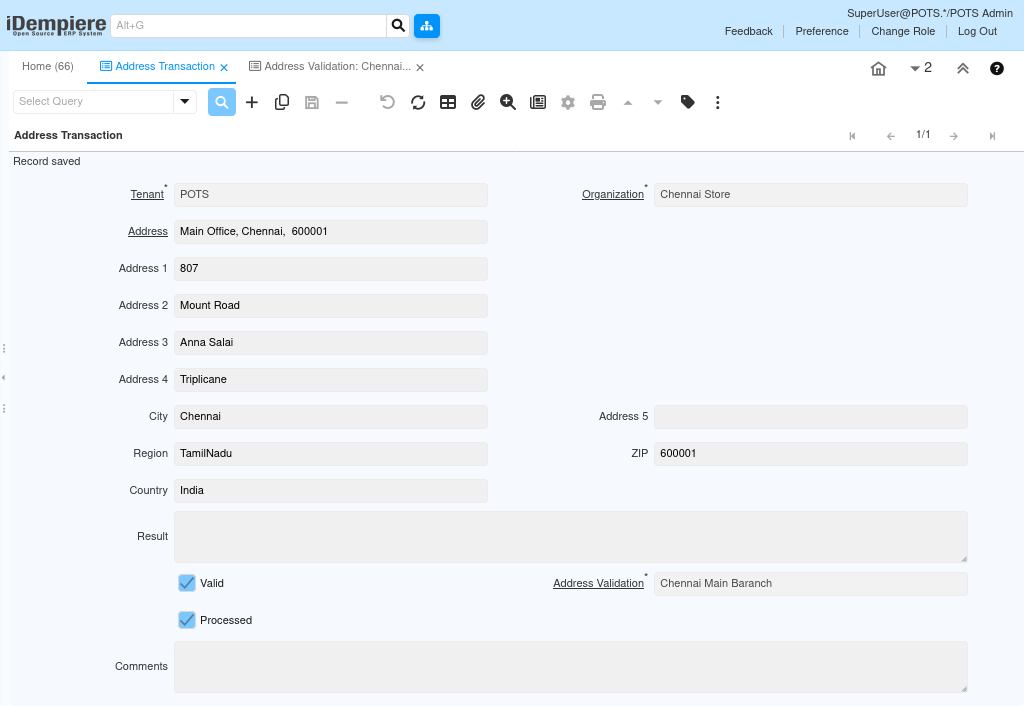The width and height of the screenshot is (1024, 706).
Task: Open the menu tree icon button
Action: pyautogui.click(x=427, y=25)
